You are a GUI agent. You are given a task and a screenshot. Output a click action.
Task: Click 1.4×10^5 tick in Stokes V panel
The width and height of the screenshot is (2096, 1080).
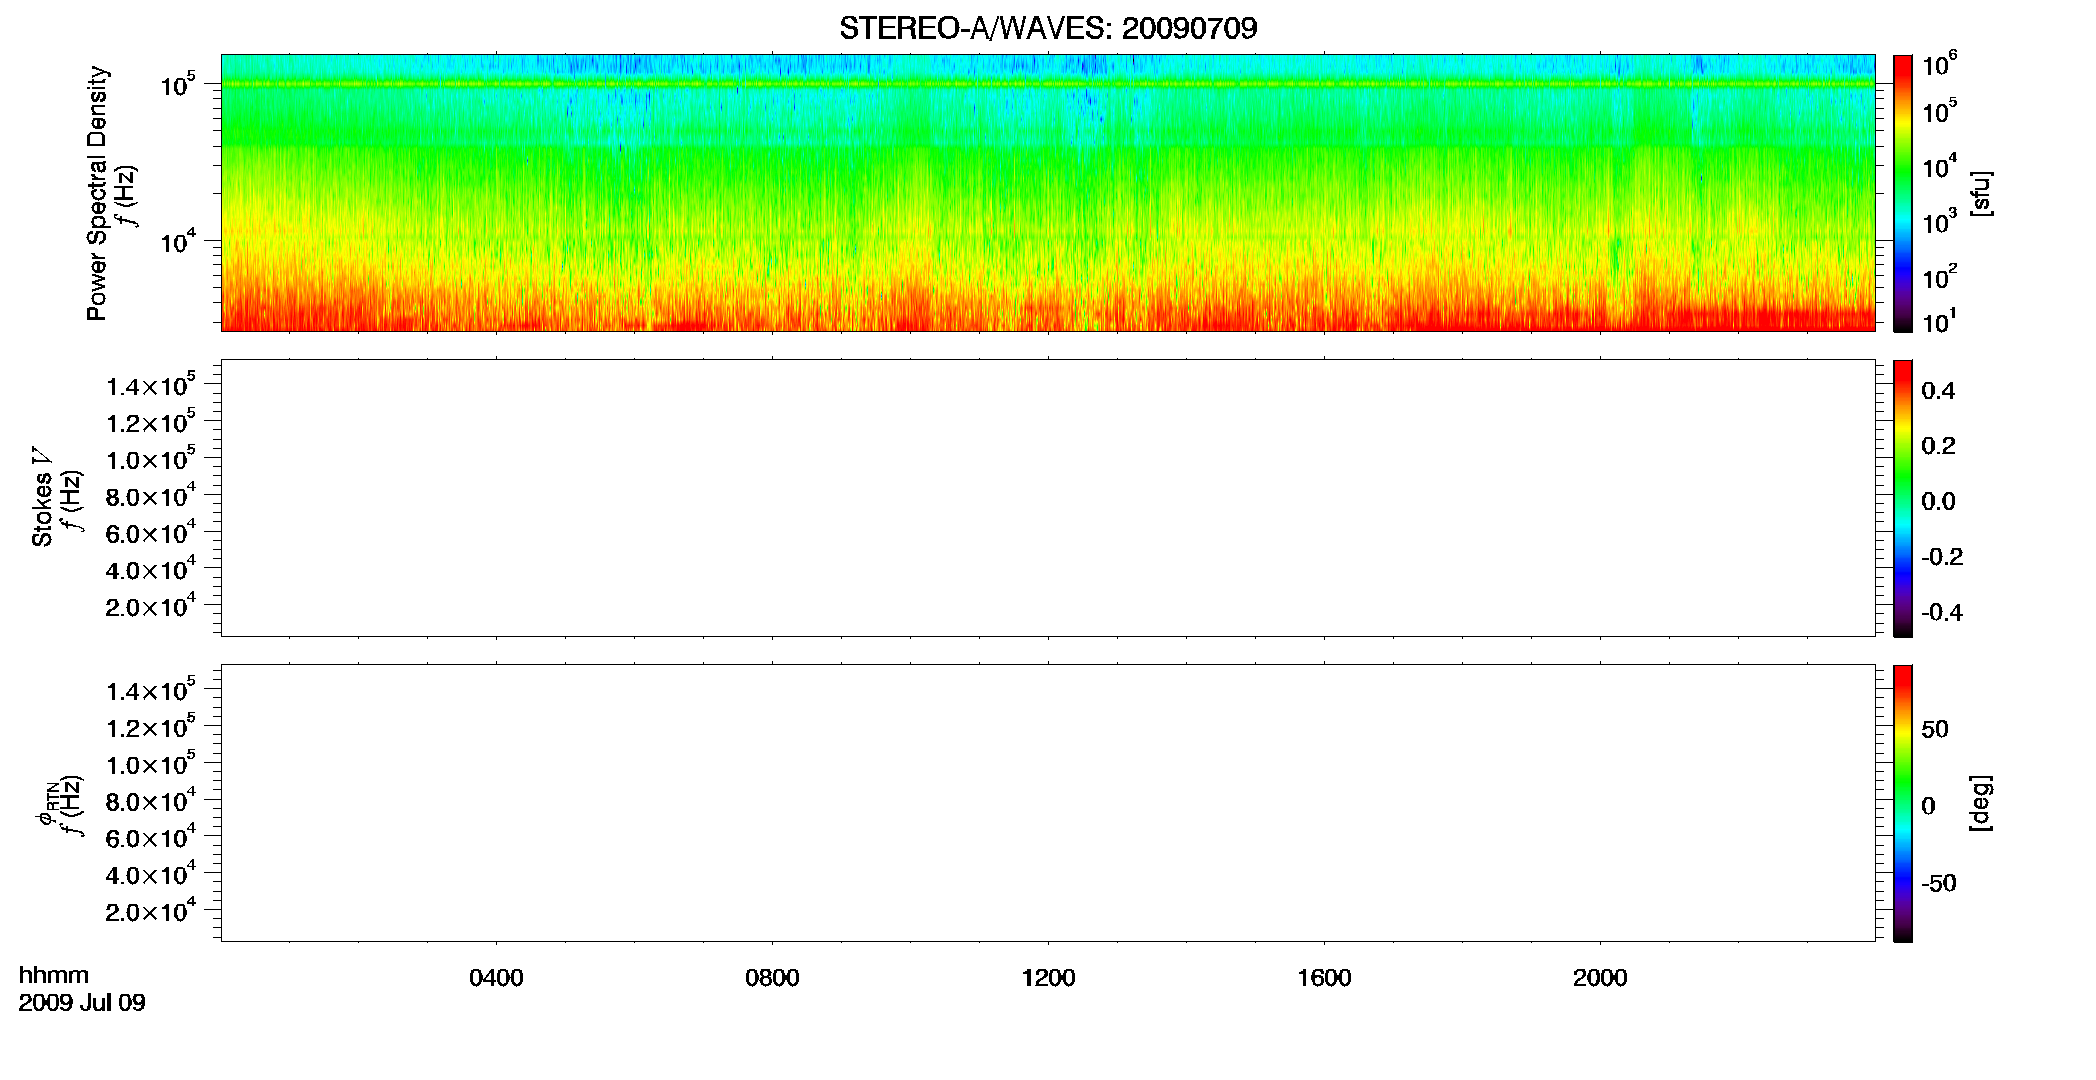[x=151, y=385]
